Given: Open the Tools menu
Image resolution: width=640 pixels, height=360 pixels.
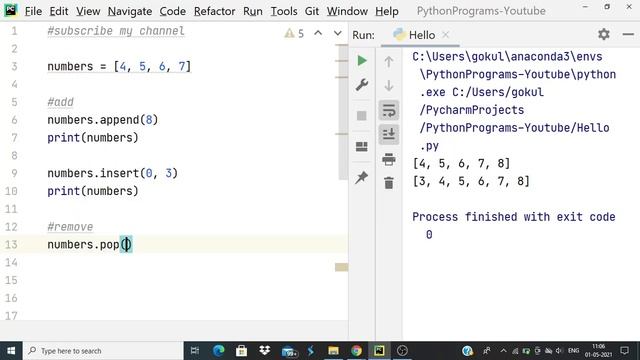Looking at the screenshot, I should (x=284, y=11).
